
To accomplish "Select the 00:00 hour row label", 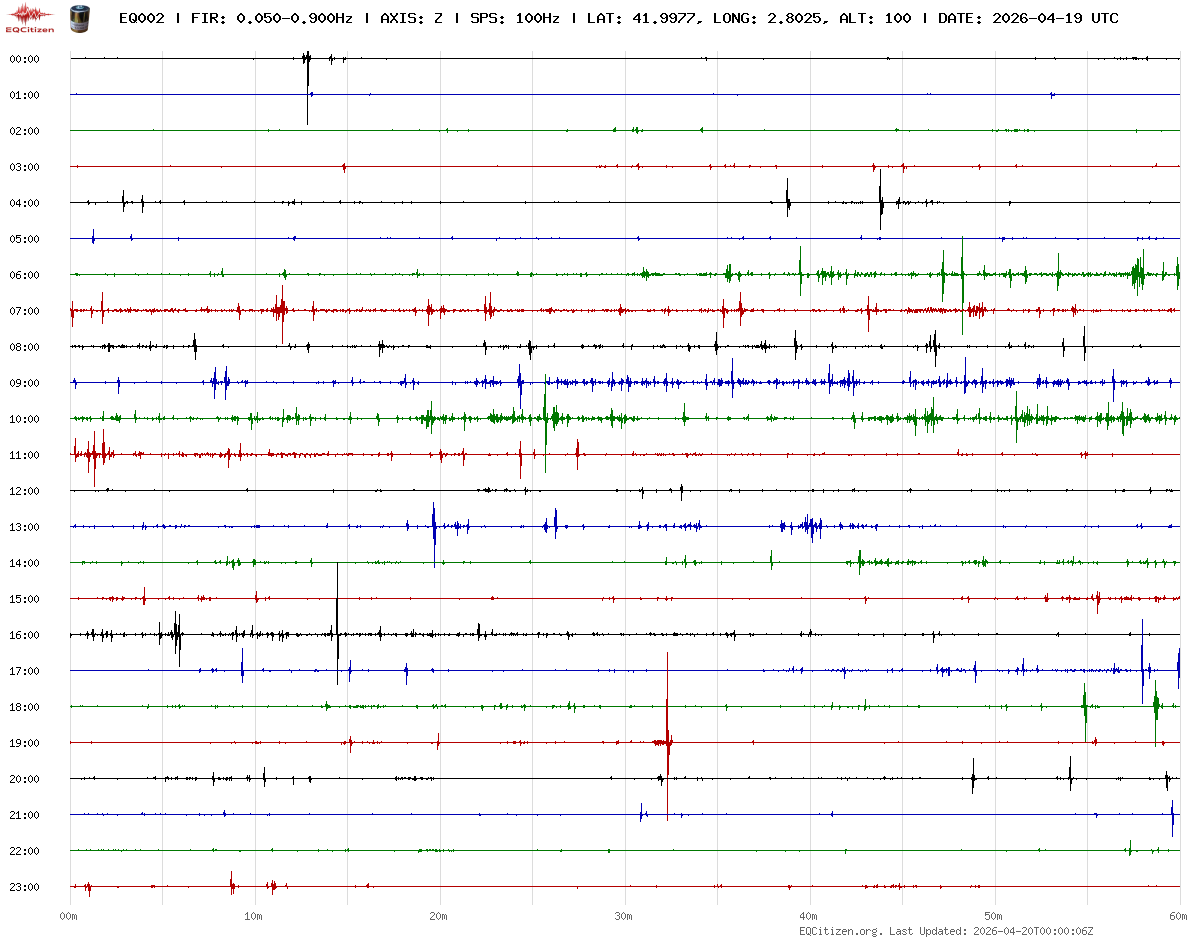I will [x=24, y=59].
